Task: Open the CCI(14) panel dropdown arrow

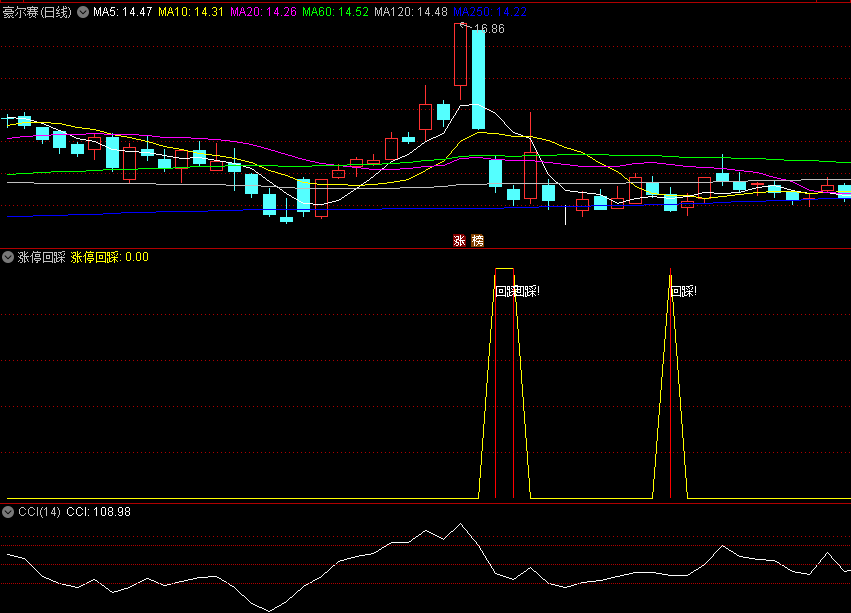Action: 8,512
